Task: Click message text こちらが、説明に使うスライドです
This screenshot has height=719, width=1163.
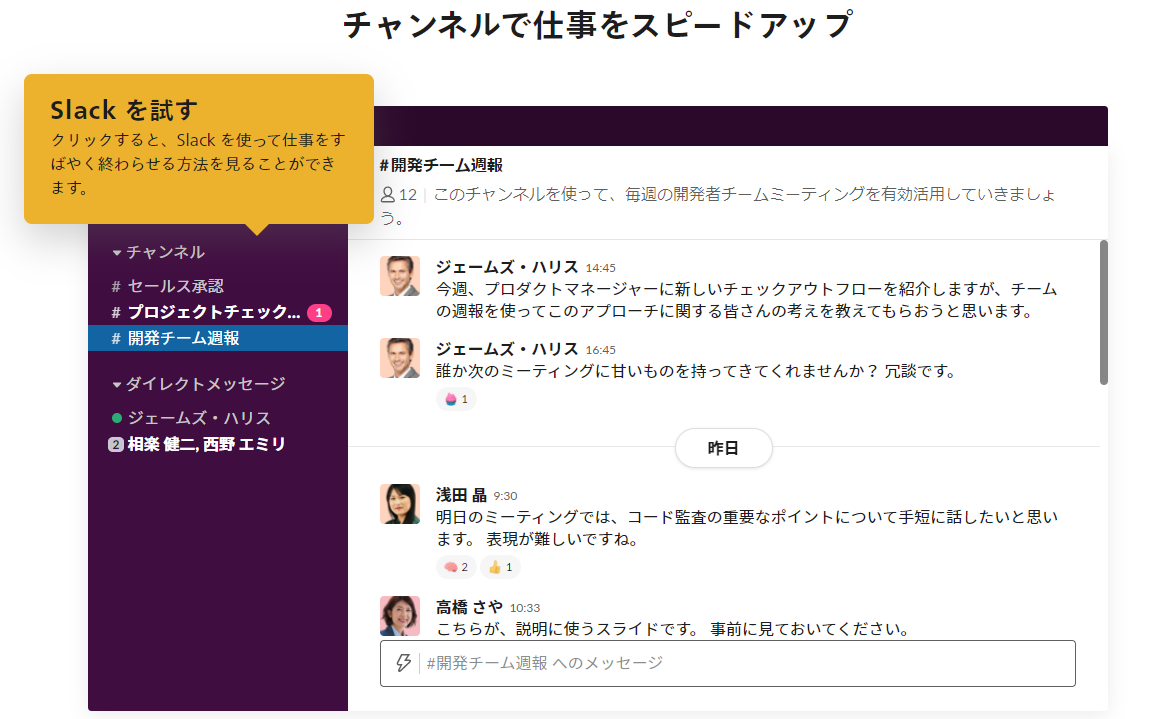Action: [673, 629]
